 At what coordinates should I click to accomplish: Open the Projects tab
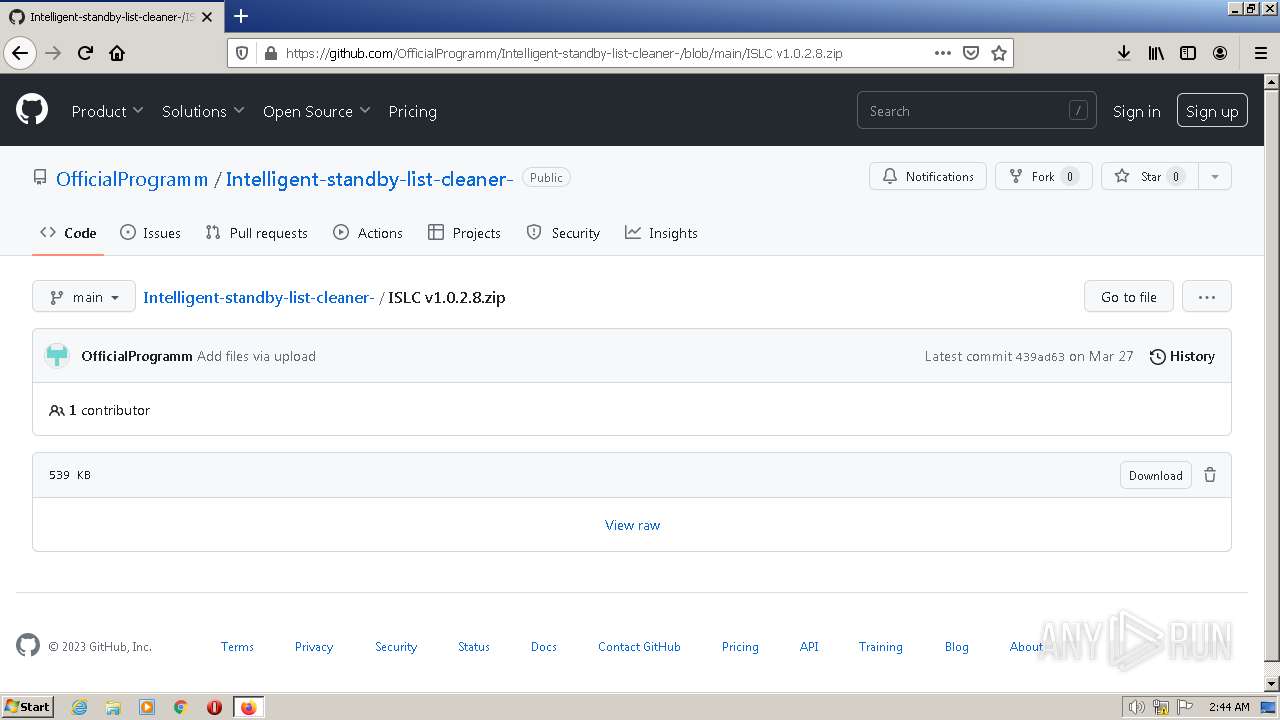tap(464, 233)
